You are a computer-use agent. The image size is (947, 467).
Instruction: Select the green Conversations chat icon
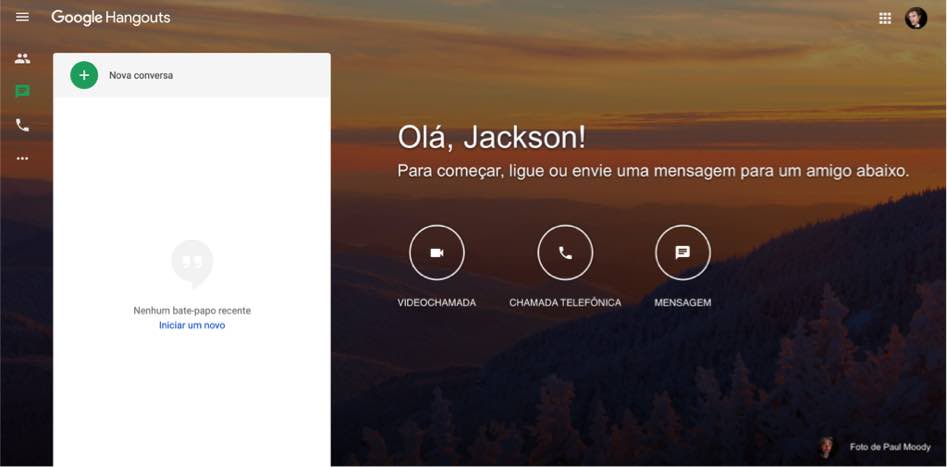(22, 92)
